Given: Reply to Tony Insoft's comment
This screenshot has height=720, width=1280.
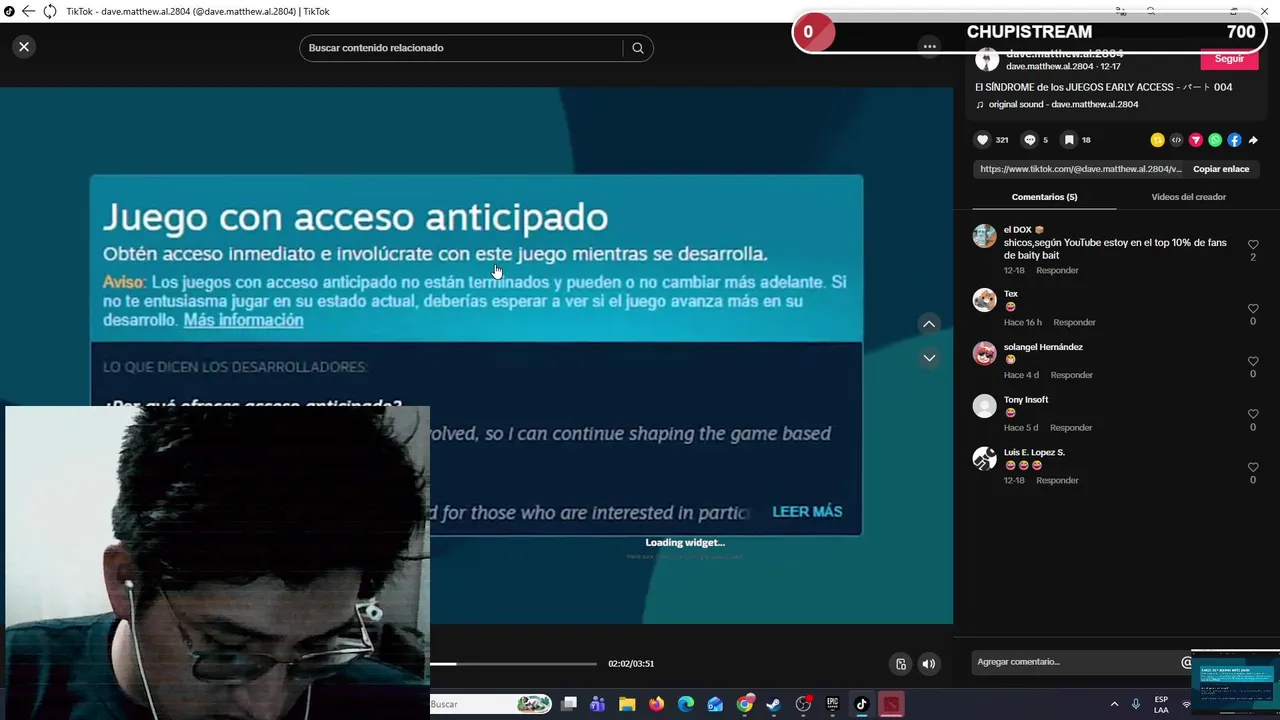Looking at the screenshot, I should coord(1071,428).
